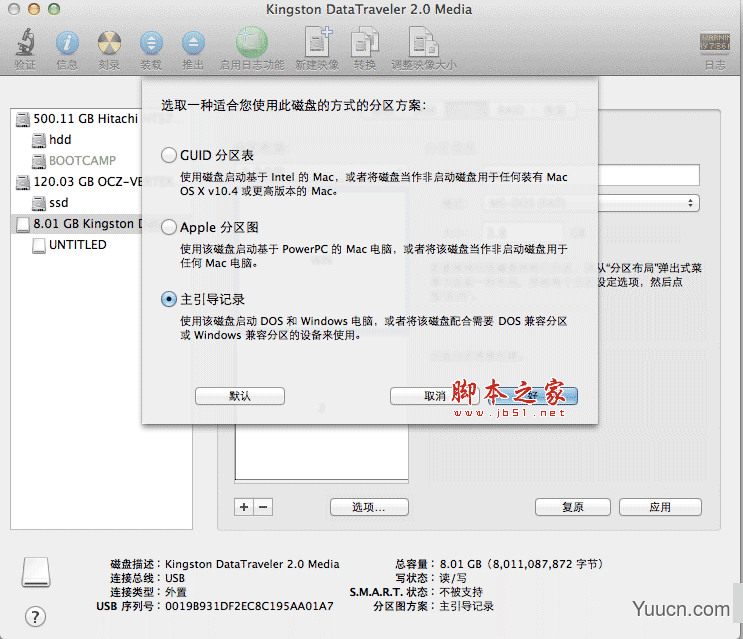Click the 刻录 (Burn) toolbar icon
Viewport: 743px width, 639px height.
(109, 43)
